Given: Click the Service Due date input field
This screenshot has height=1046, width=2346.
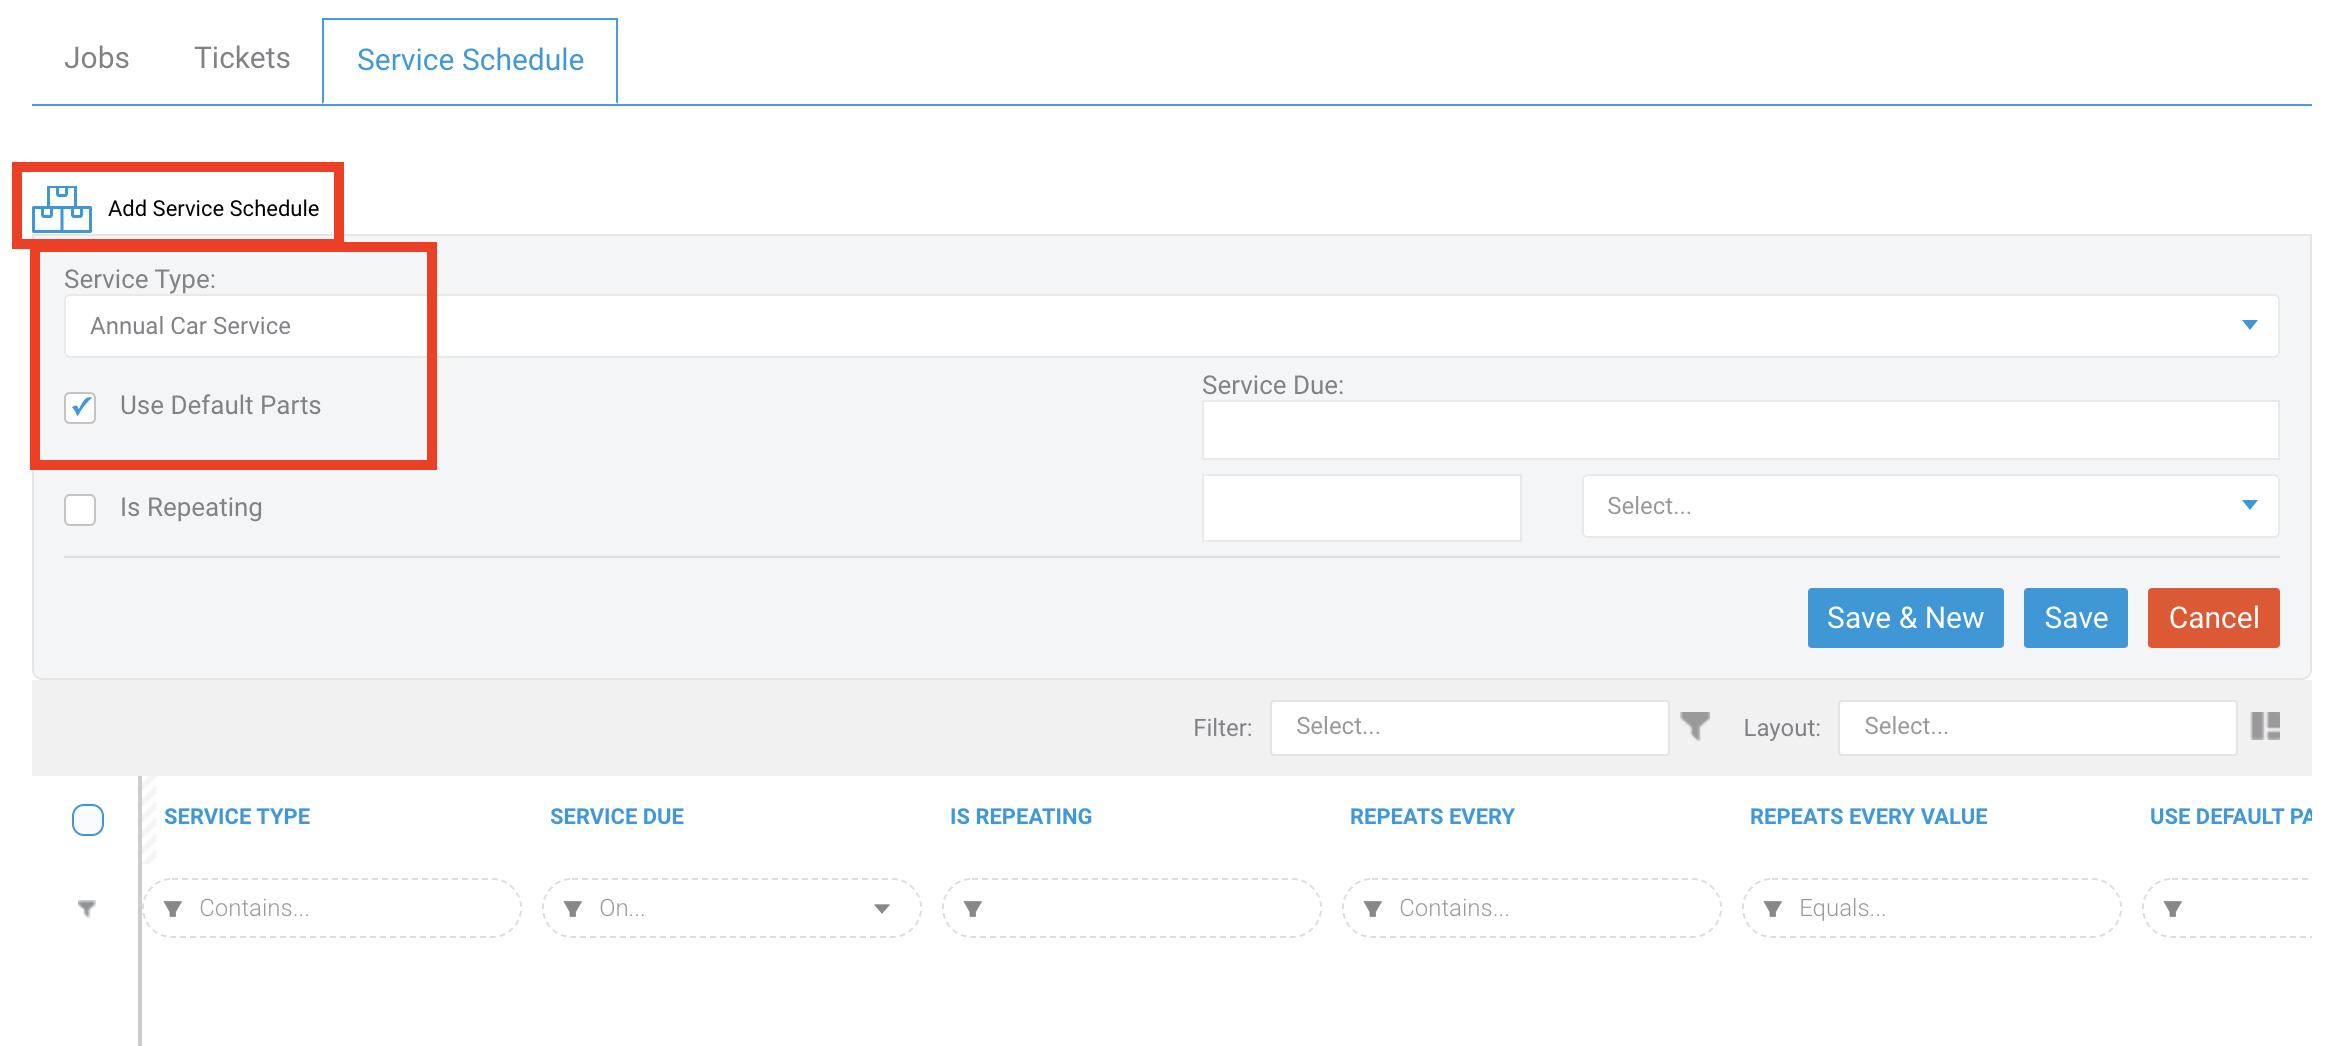Looking at the screenshot, I should 1740,430.
